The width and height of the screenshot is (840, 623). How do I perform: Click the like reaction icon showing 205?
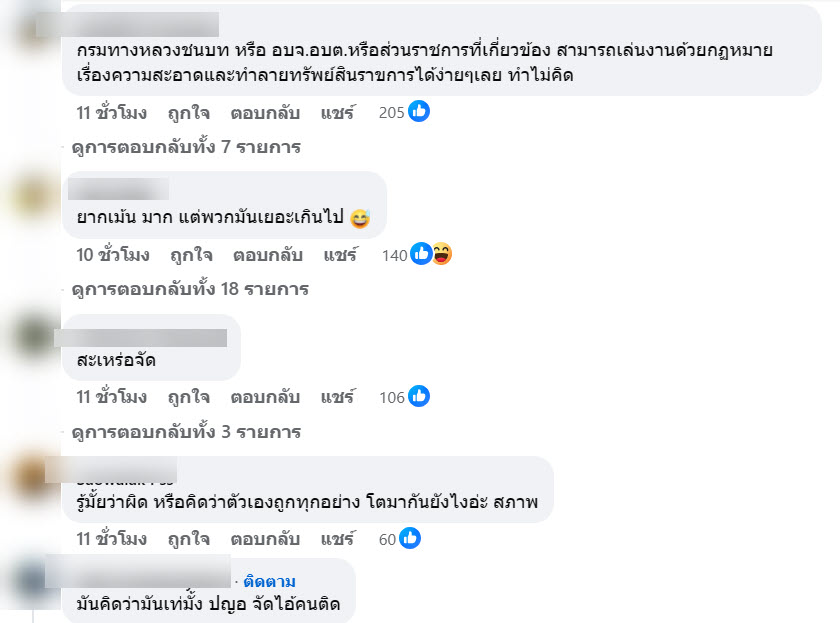[419, 112]
